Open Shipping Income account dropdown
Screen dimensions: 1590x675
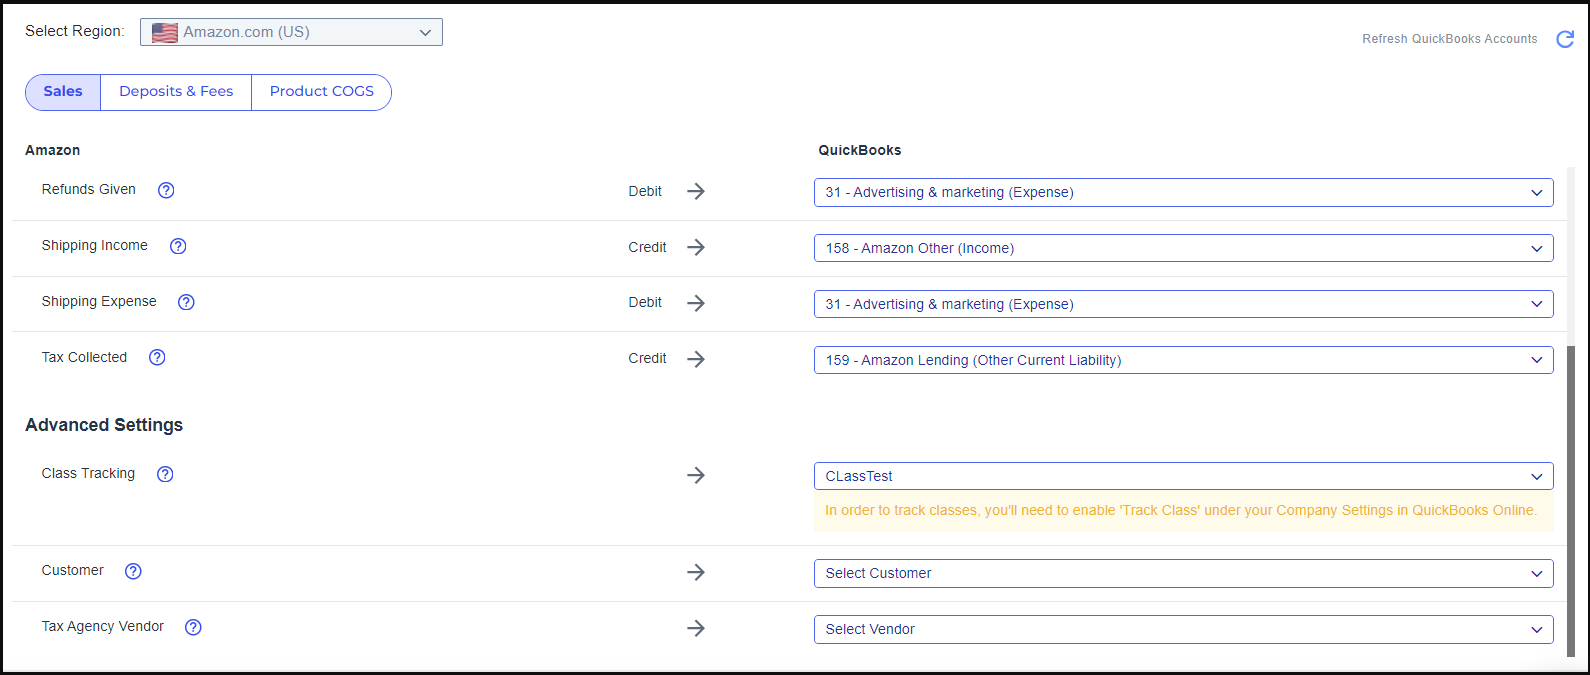(x=1183, y=248)
